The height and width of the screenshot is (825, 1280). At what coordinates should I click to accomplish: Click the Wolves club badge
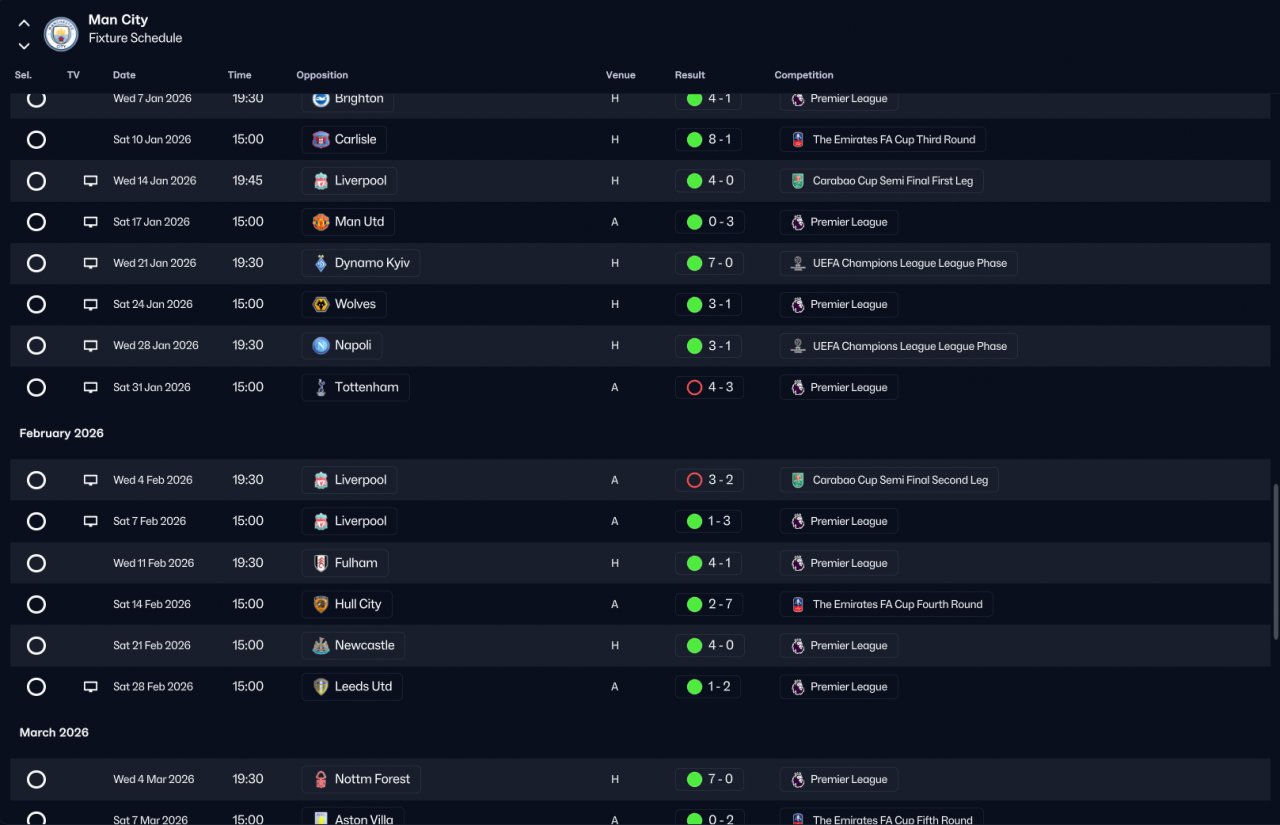click(321, 304)
